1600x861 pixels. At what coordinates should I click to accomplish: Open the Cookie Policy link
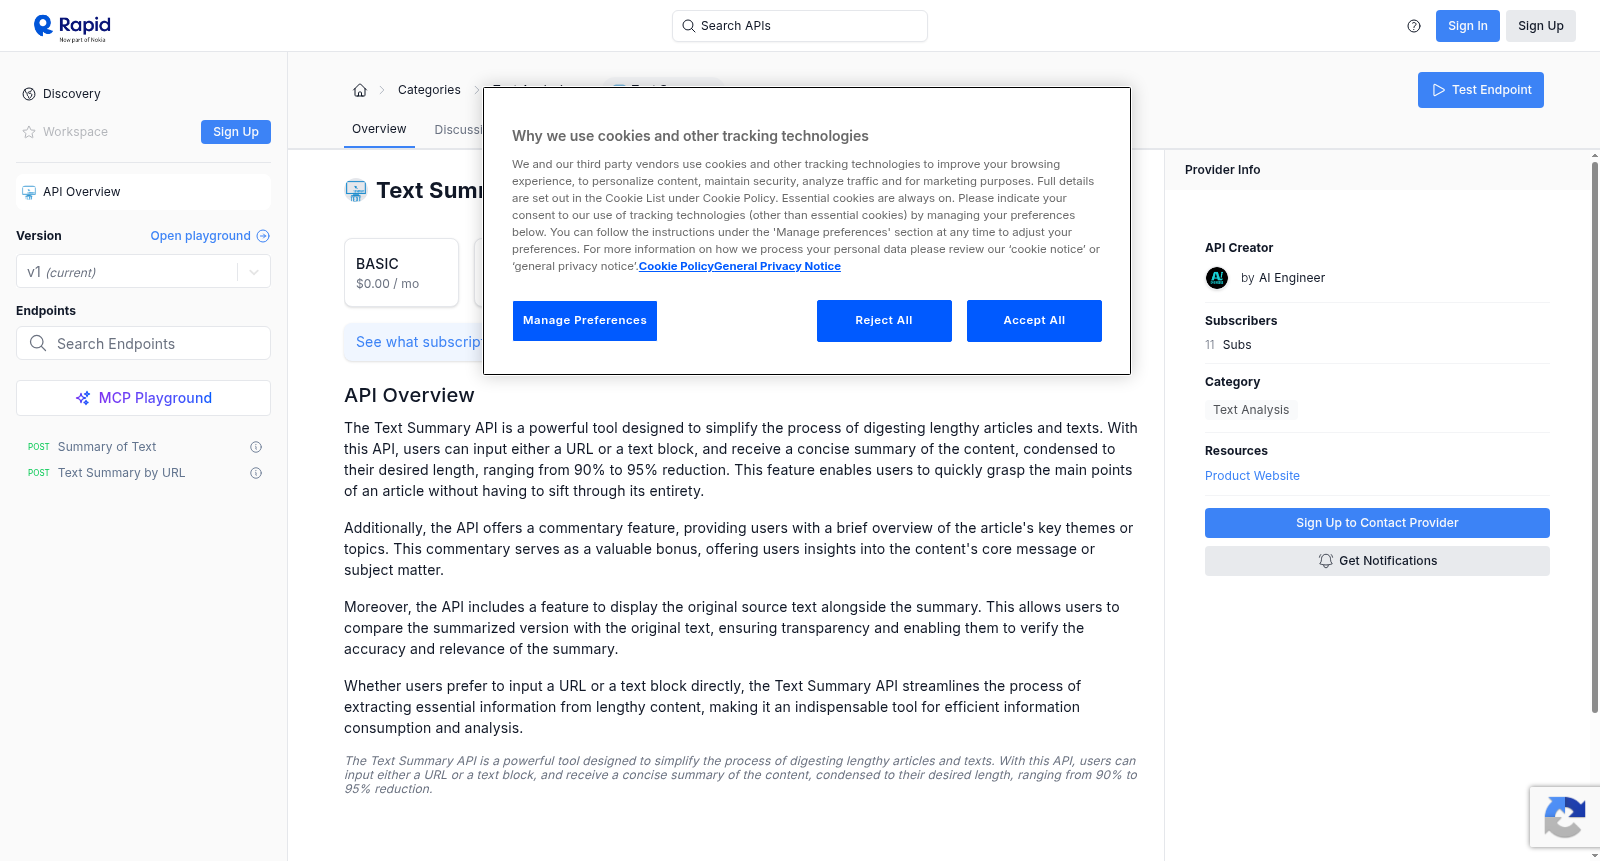[x=676, y=266]
